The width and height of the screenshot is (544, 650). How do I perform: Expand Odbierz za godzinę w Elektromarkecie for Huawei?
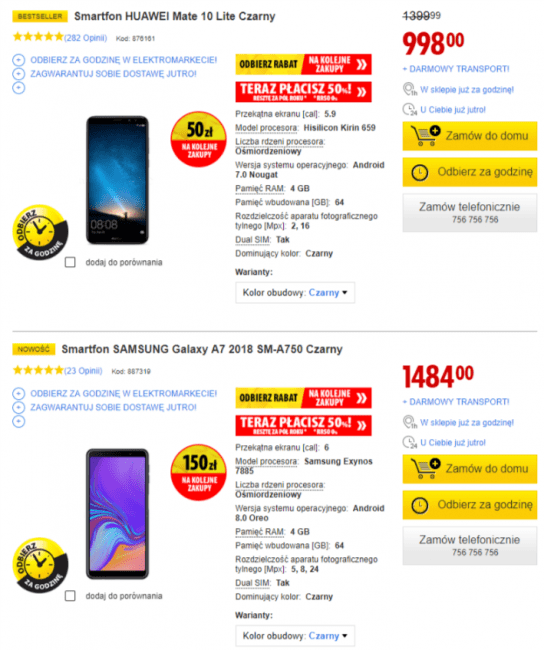point(18,60)
